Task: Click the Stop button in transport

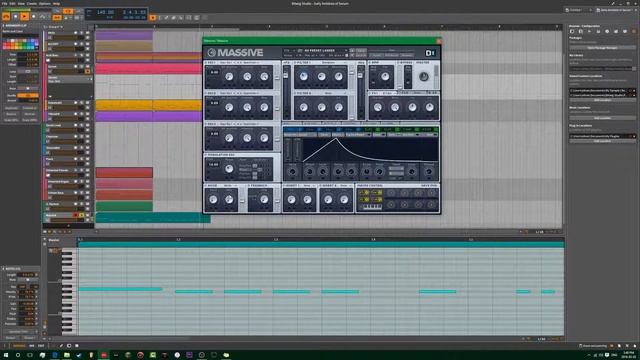Action: coord(16,17)
